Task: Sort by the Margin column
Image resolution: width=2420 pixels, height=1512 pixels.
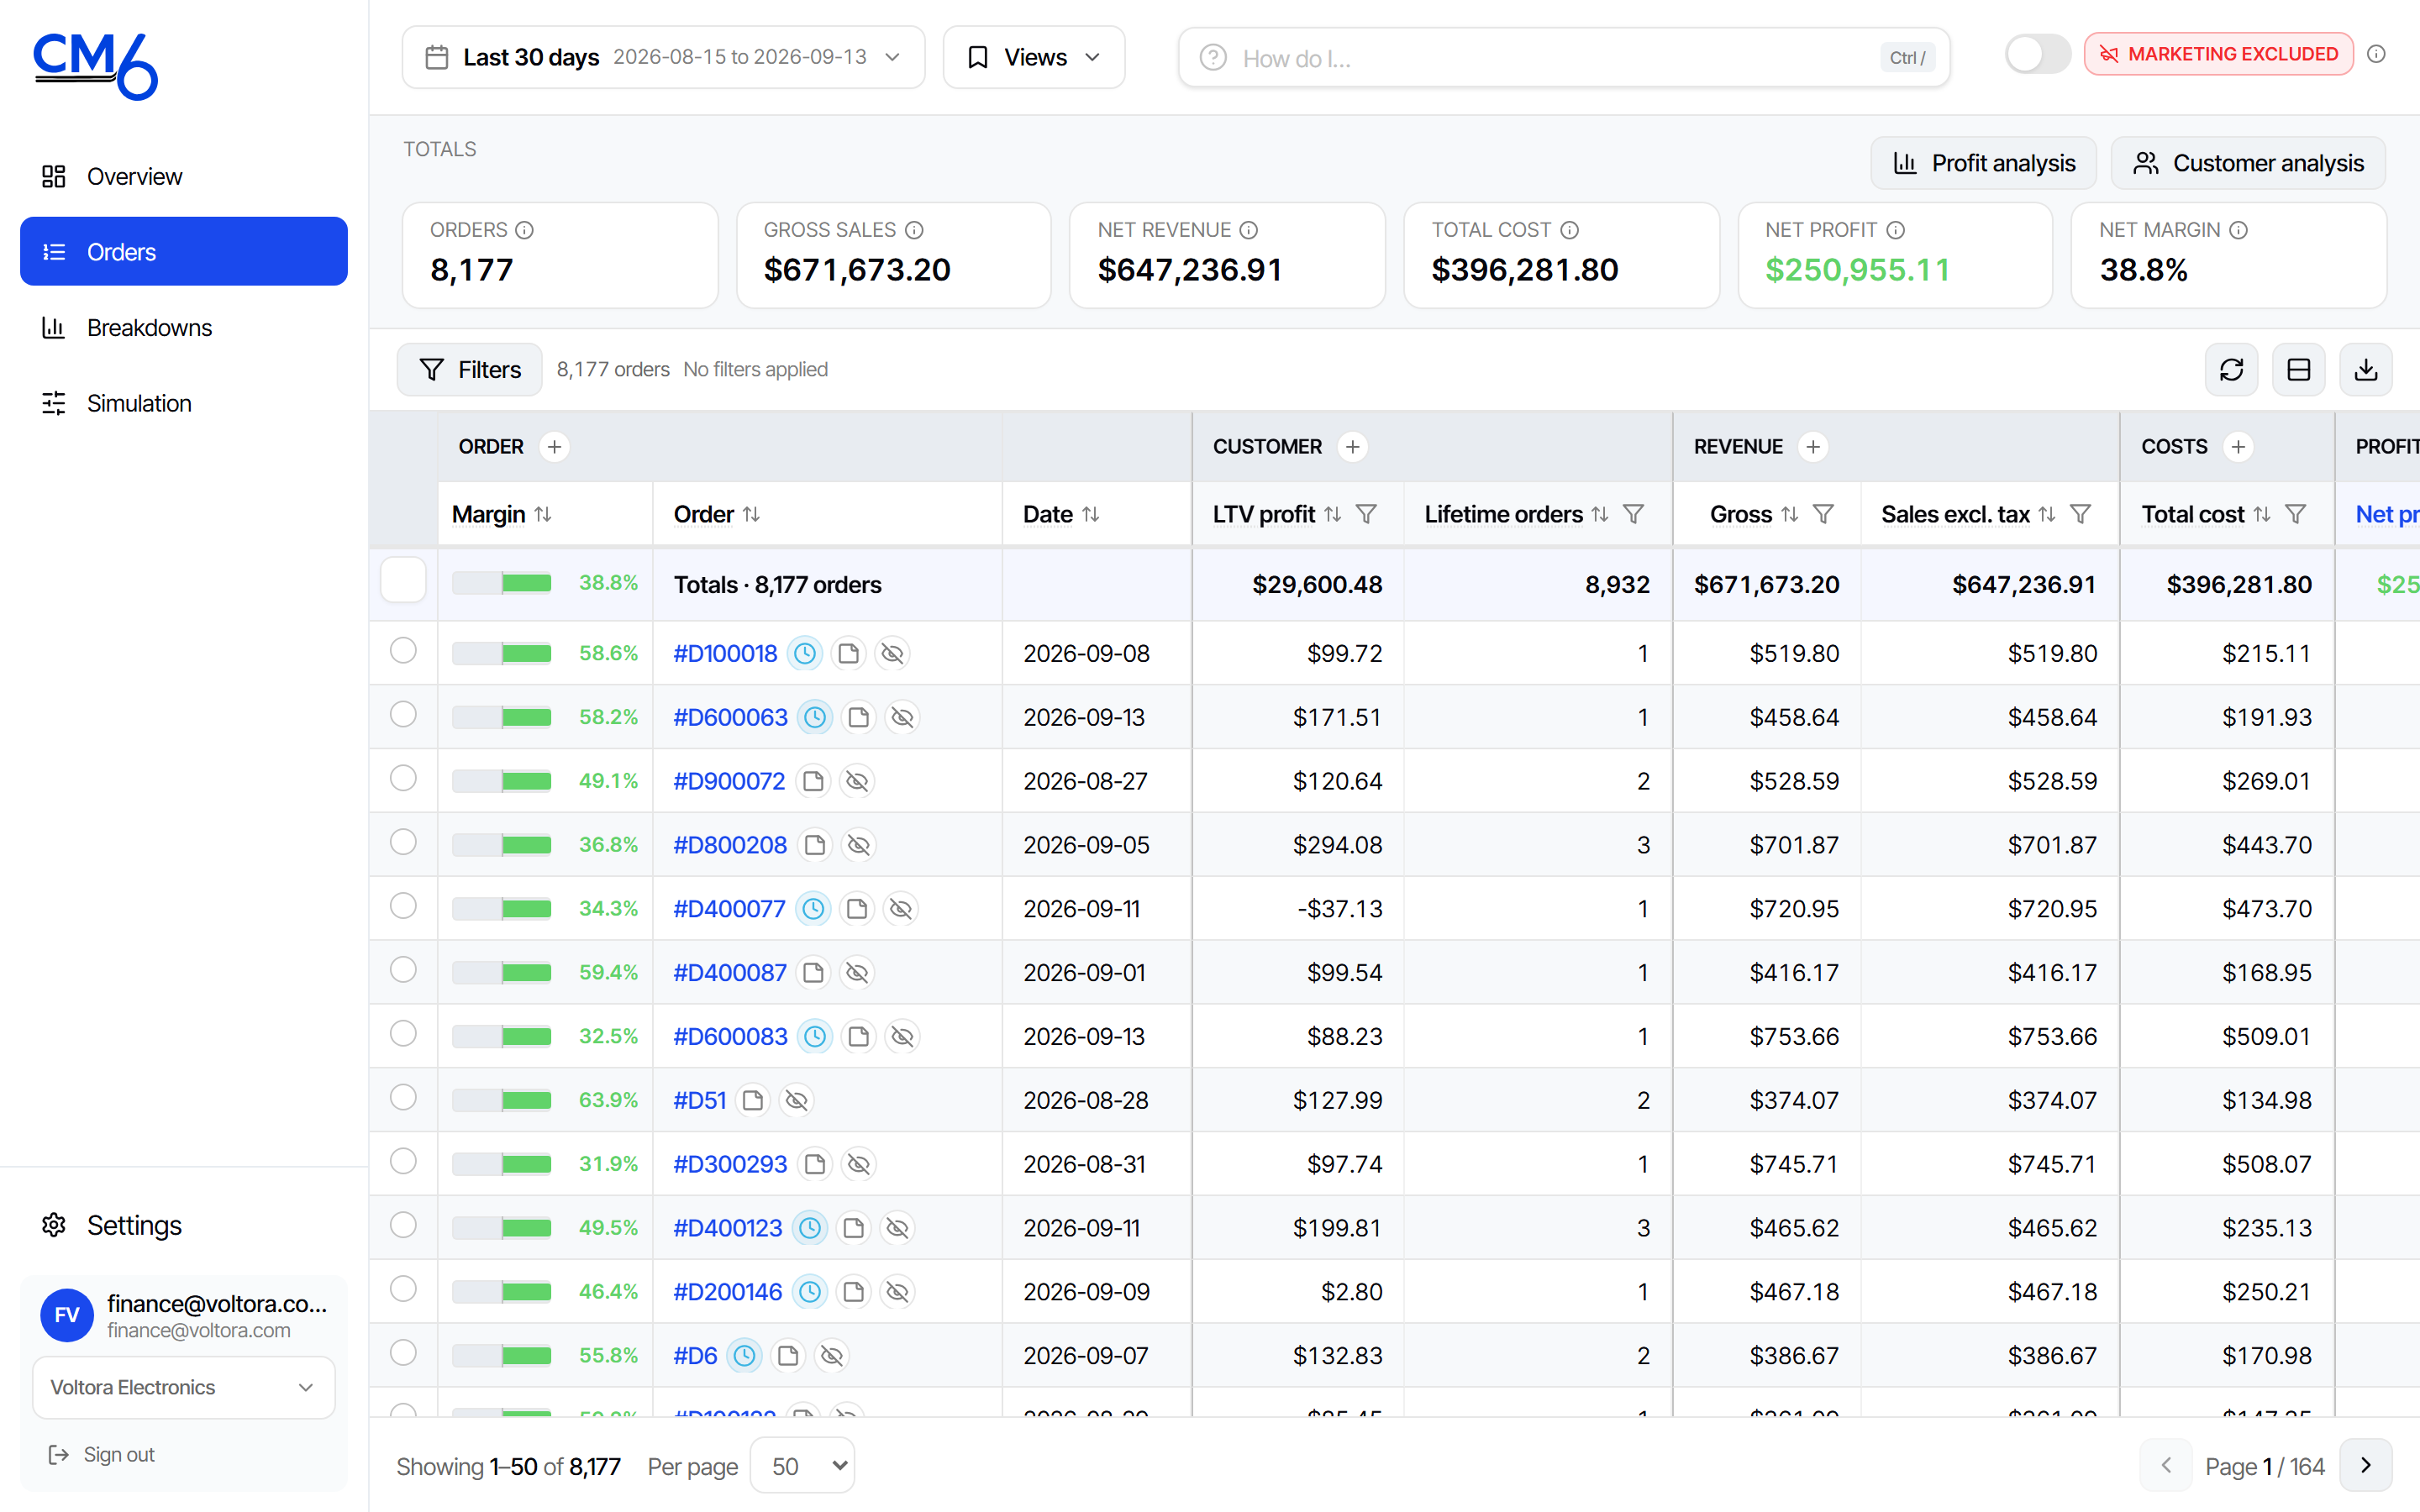Action: [543, 514]
